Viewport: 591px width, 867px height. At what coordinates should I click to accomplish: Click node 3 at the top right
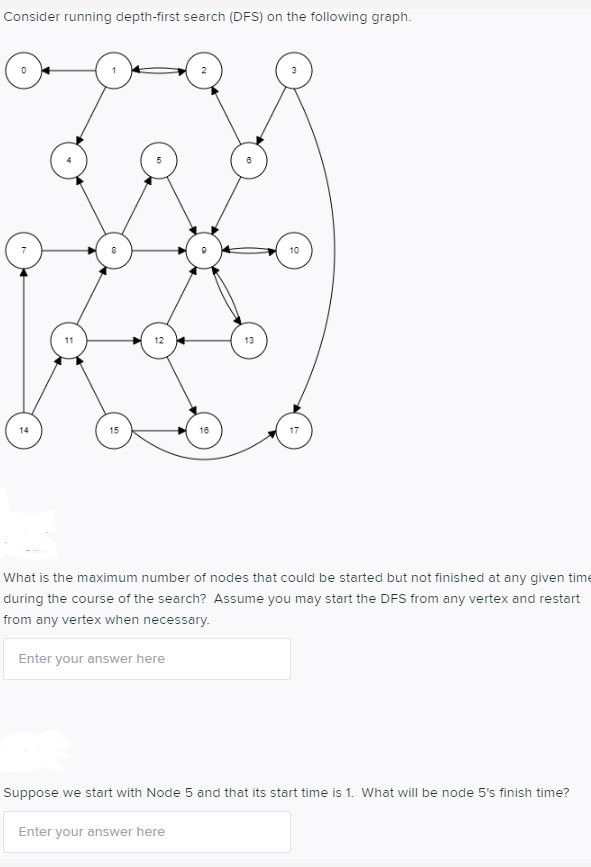(294, 70)
